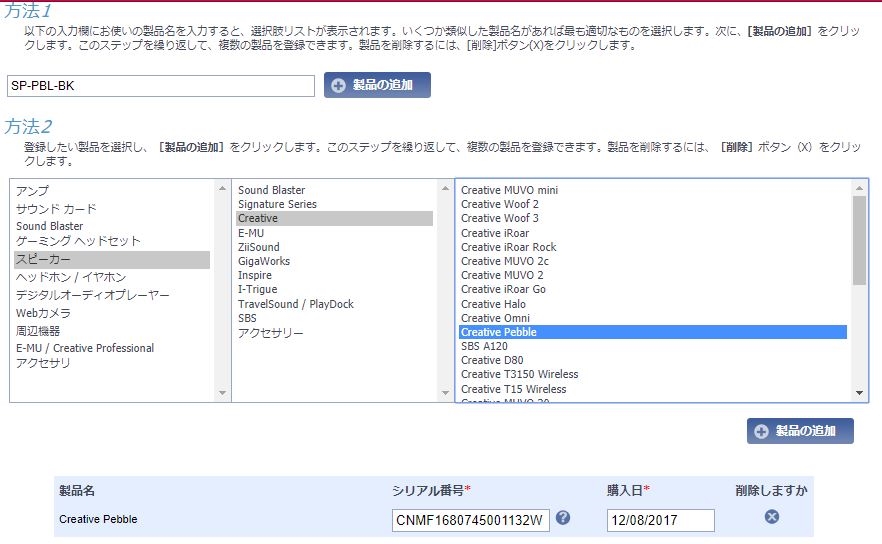The width and height of the screenshot is (882, 544).
Task: Pick Creative MUVO 2 product
Action: click(502, 275)
